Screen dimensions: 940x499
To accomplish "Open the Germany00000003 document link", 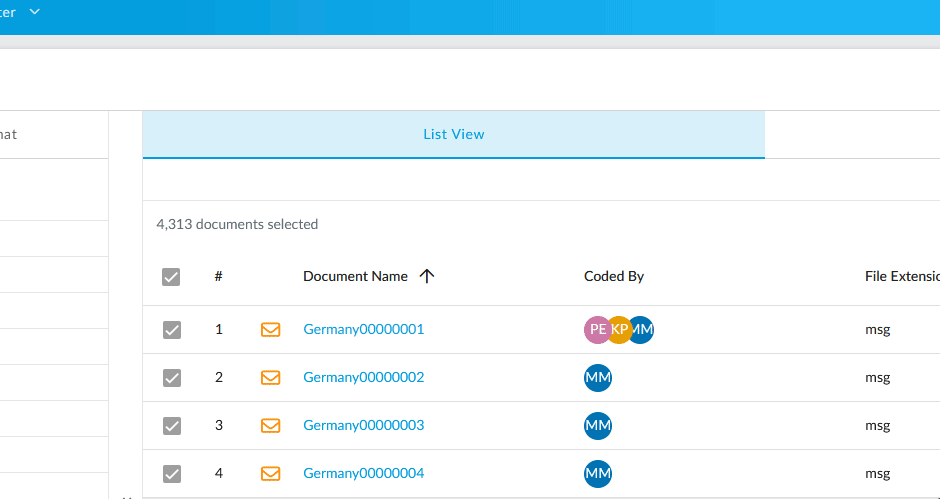I will click(363, 425).
